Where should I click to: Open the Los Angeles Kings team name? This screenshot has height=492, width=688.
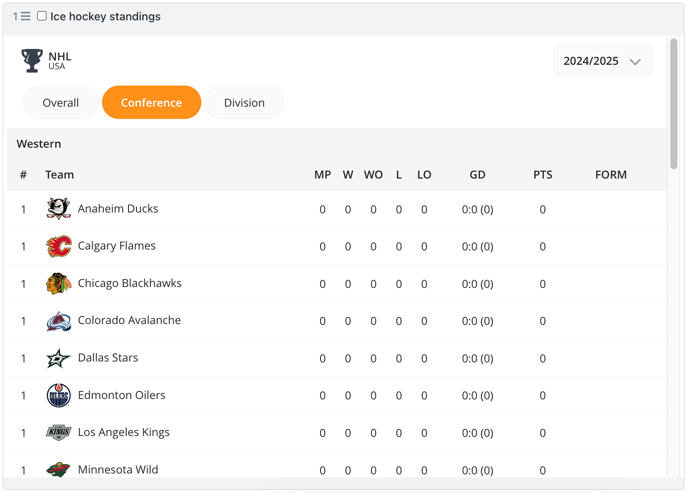[124, 432]
